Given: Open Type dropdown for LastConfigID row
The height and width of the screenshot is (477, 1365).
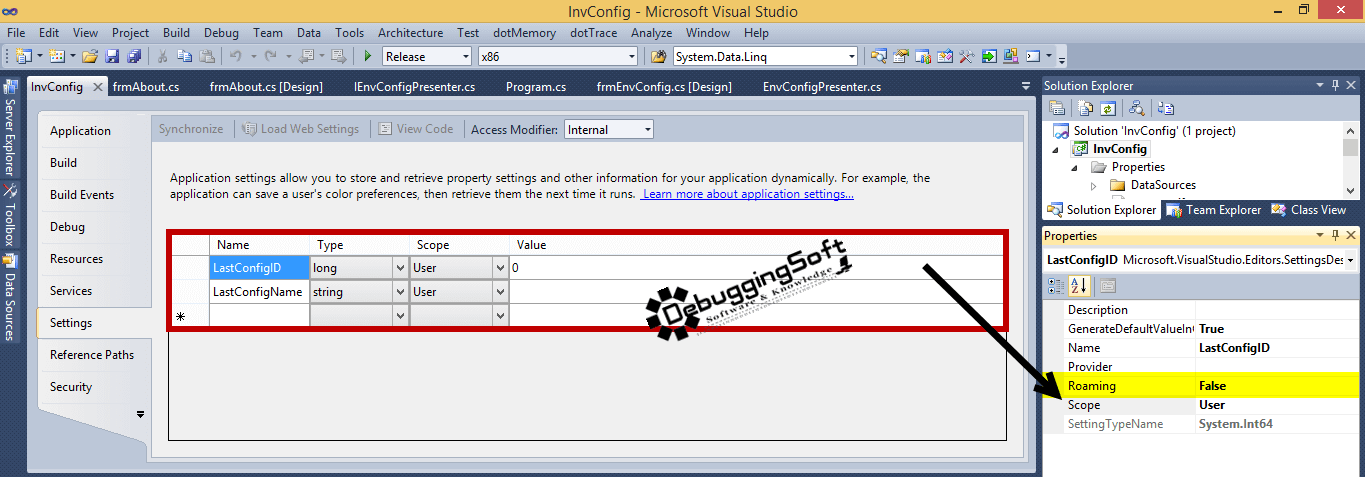Looking at the screenshot, I should coord(400,268).
